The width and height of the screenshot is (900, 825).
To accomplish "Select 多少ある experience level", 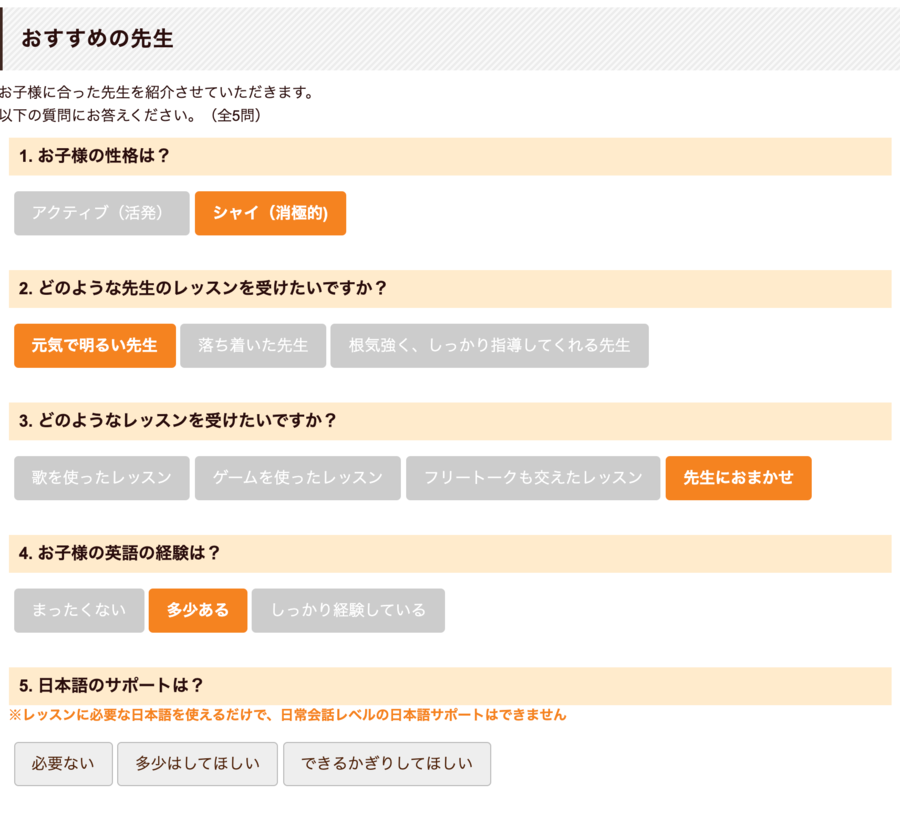I will 198,610.
